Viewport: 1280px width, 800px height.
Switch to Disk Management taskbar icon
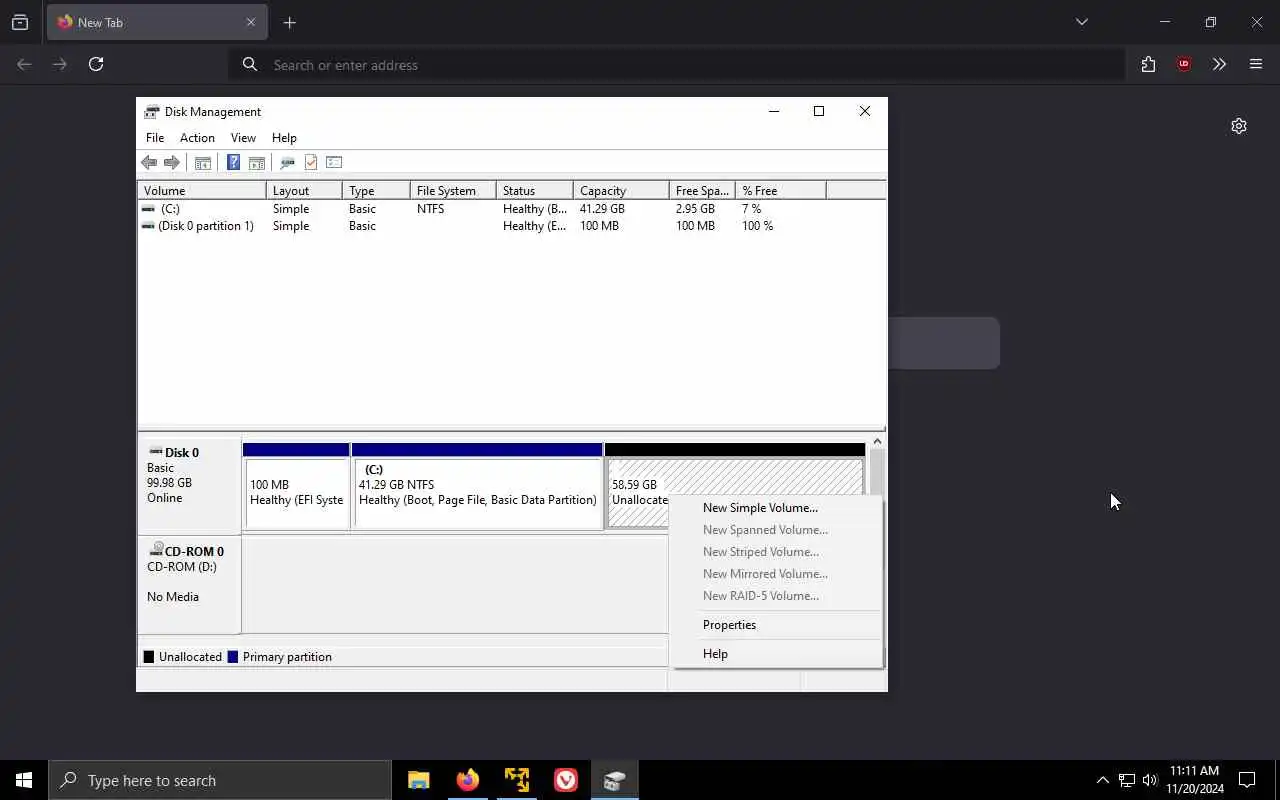tap(615, 780)
